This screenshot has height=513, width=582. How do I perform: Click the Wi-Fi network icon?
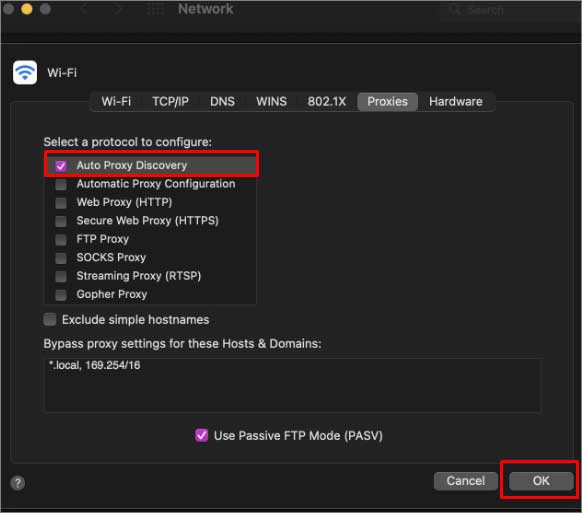click(x=25, y=72)
